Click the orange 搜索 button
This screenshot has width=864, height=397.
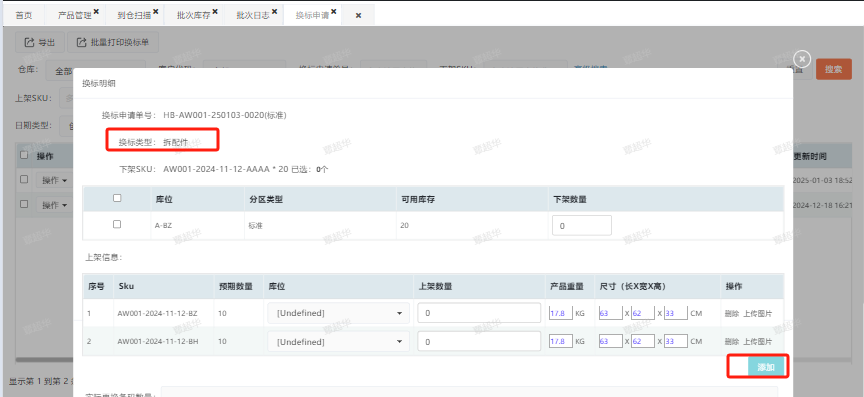[x=834, y=69]
